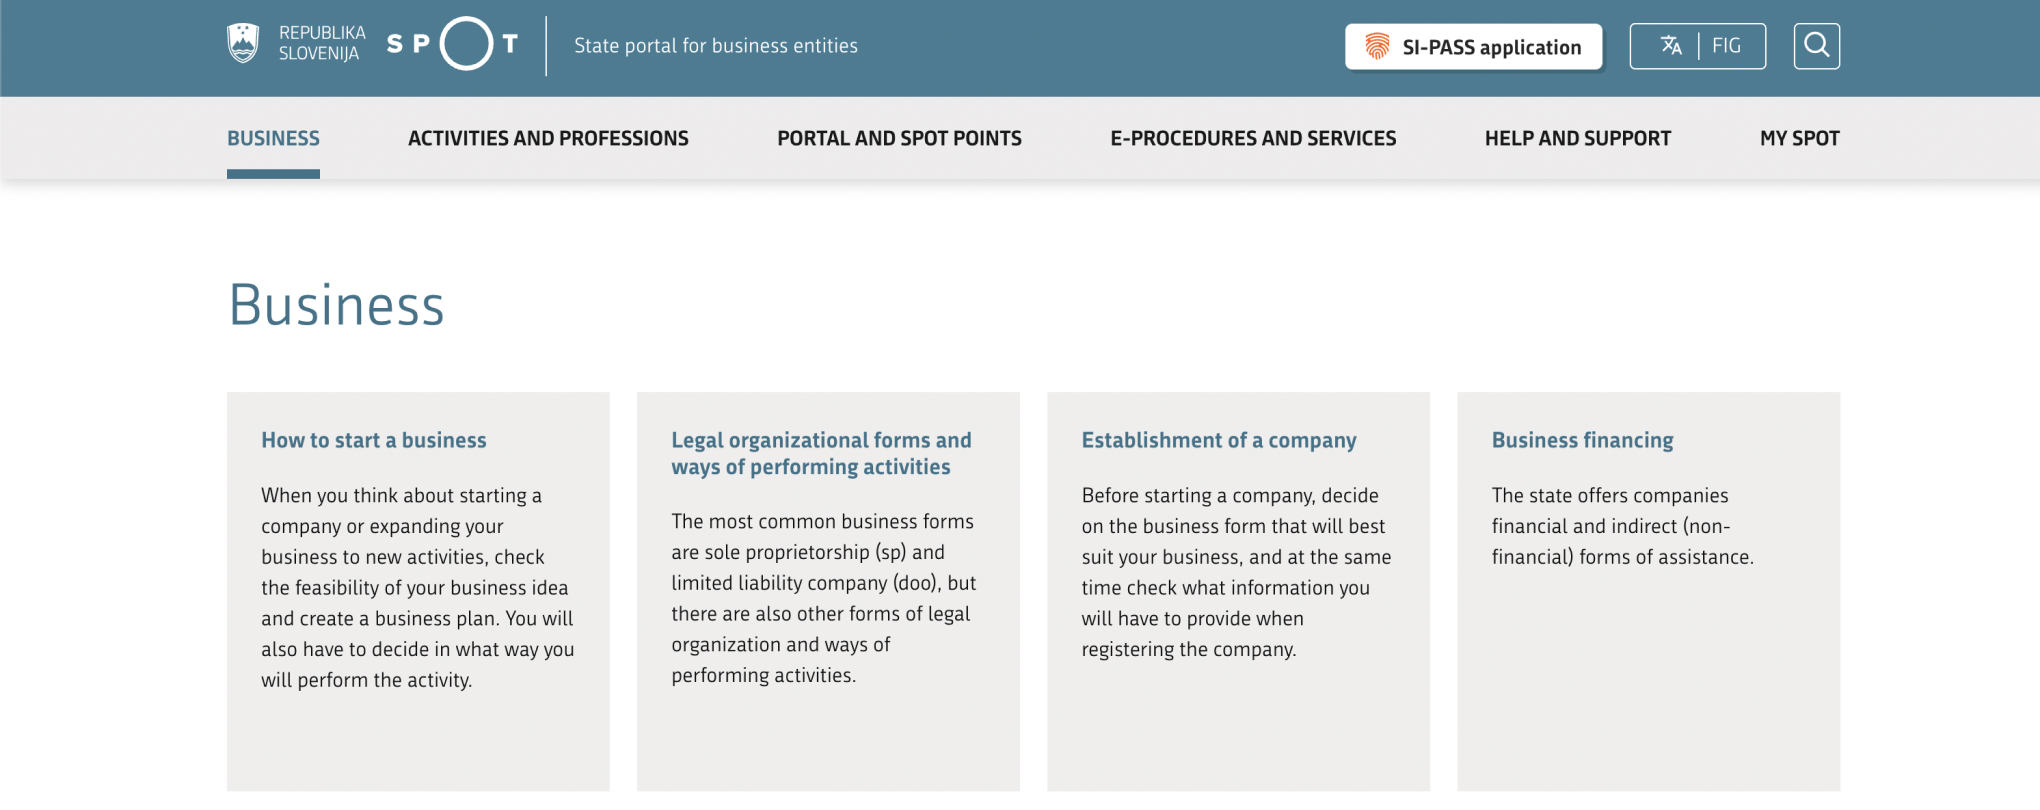The width and height of the screenshot is (2040, 810).
Task: Click the 'Republika Slovenija' text
Action: click(x=321, y=43)
